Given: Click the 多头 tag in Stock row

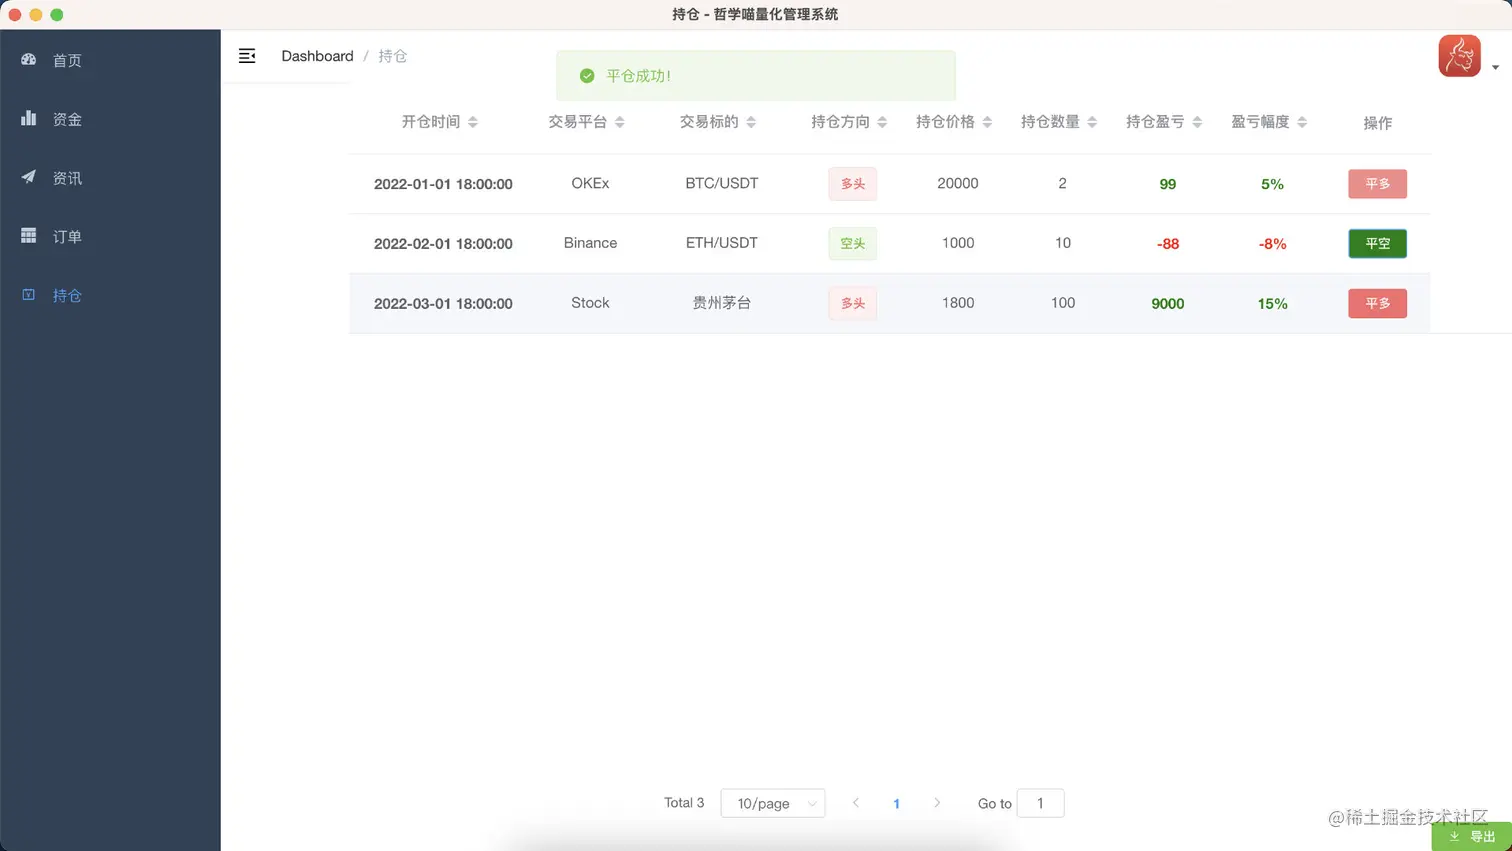Looking at the screenshot, I should click(x=853, y=304).
